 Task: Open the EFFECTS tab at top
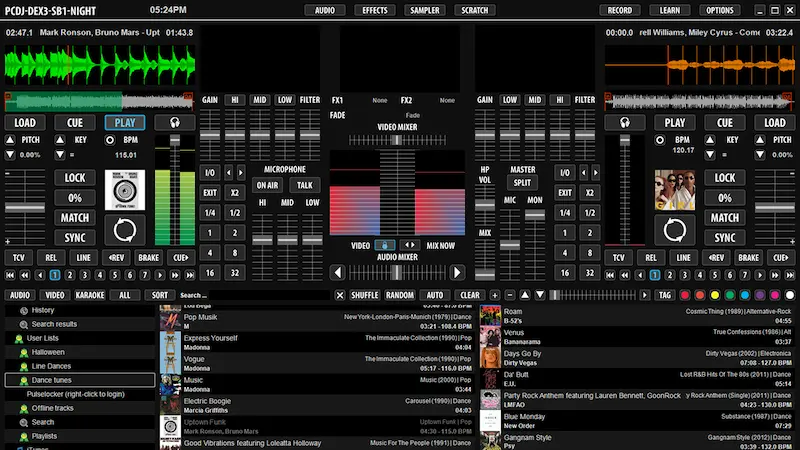coord(375,10)
